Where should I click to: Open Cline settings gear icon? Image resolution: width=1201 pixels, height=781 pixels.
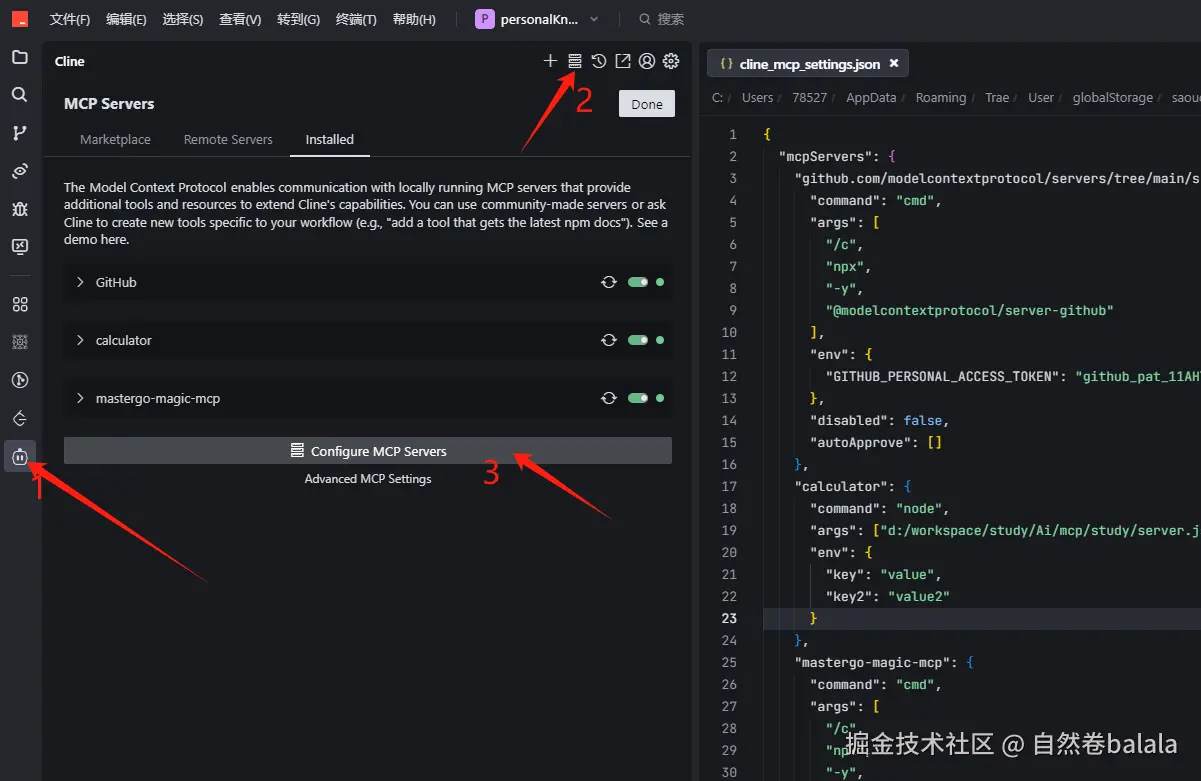coord(671,61)
